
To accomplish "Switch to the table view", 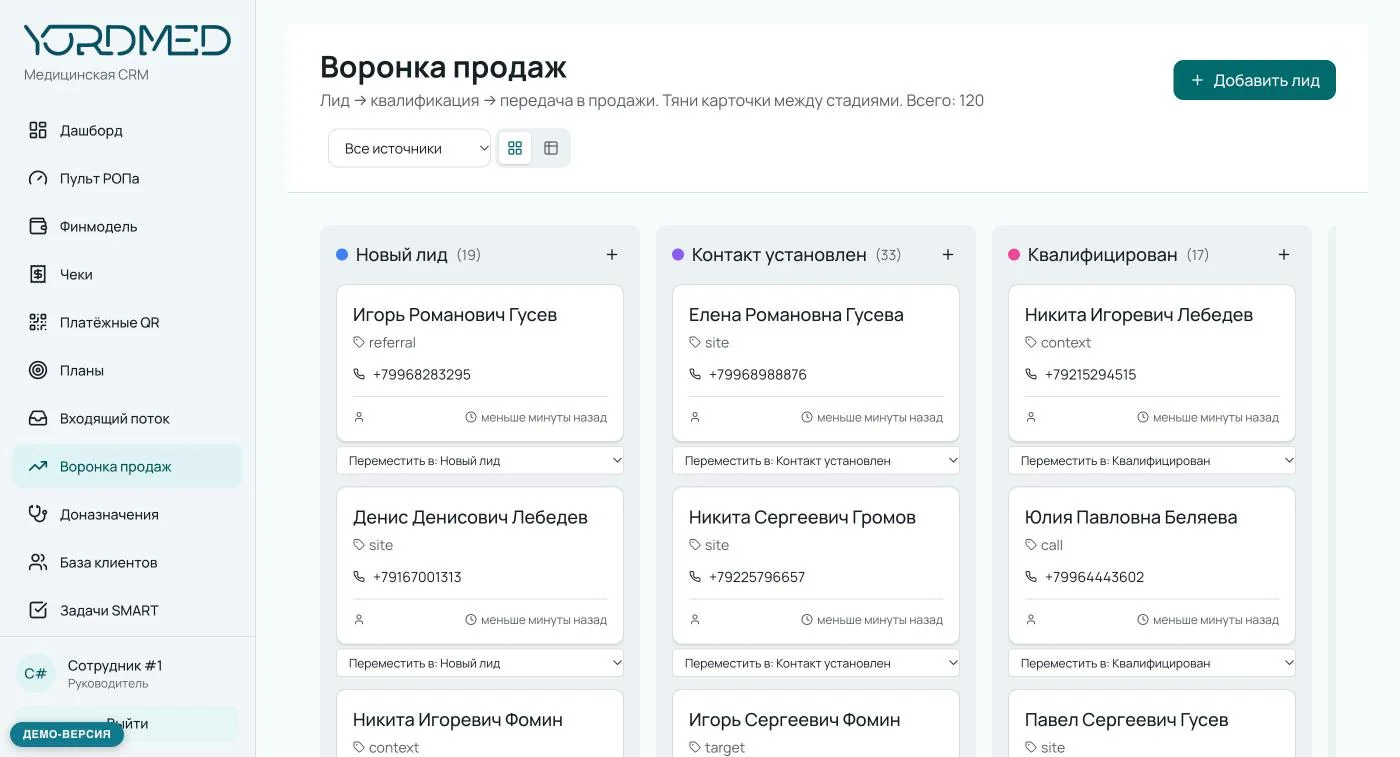I will tap(551, 148).
